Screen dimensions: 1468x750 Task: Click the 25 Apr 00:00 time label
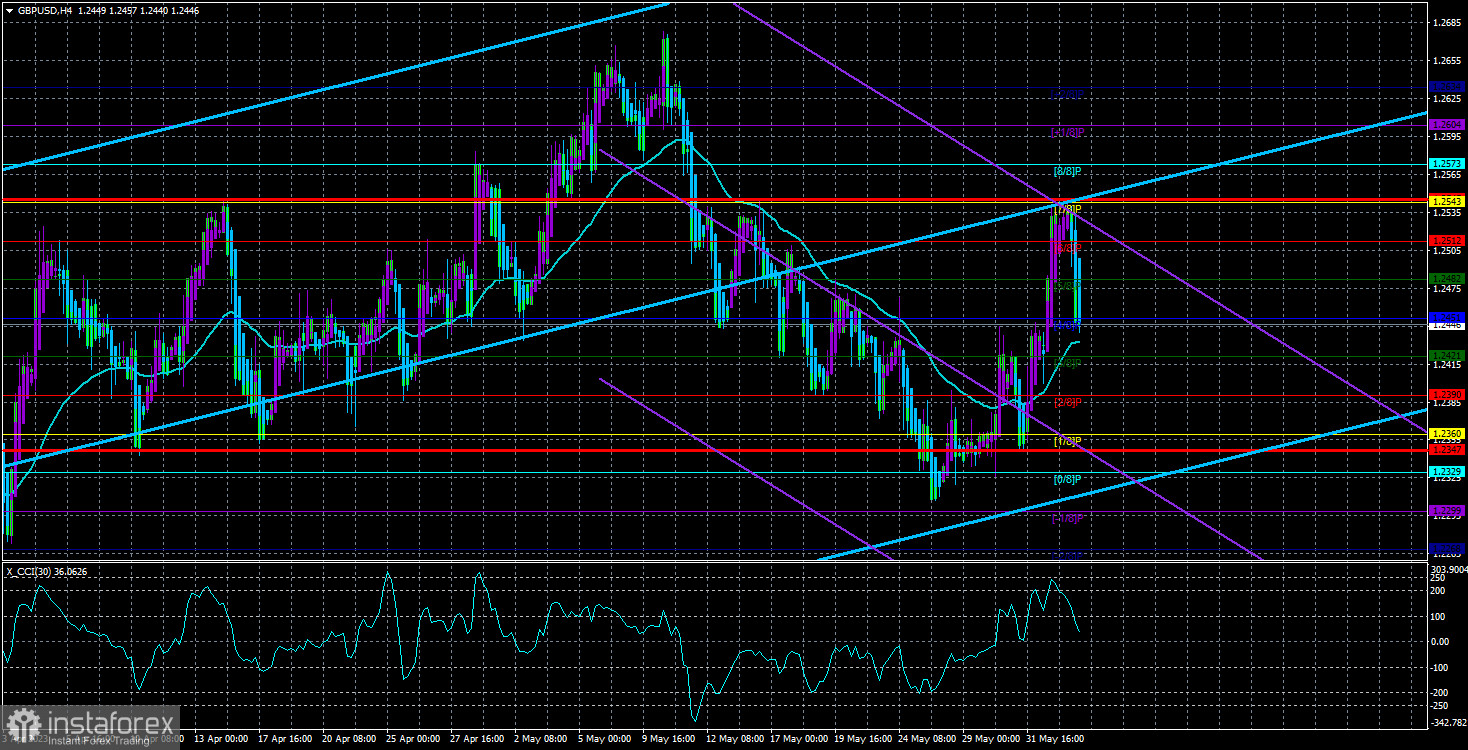point(412,739)
